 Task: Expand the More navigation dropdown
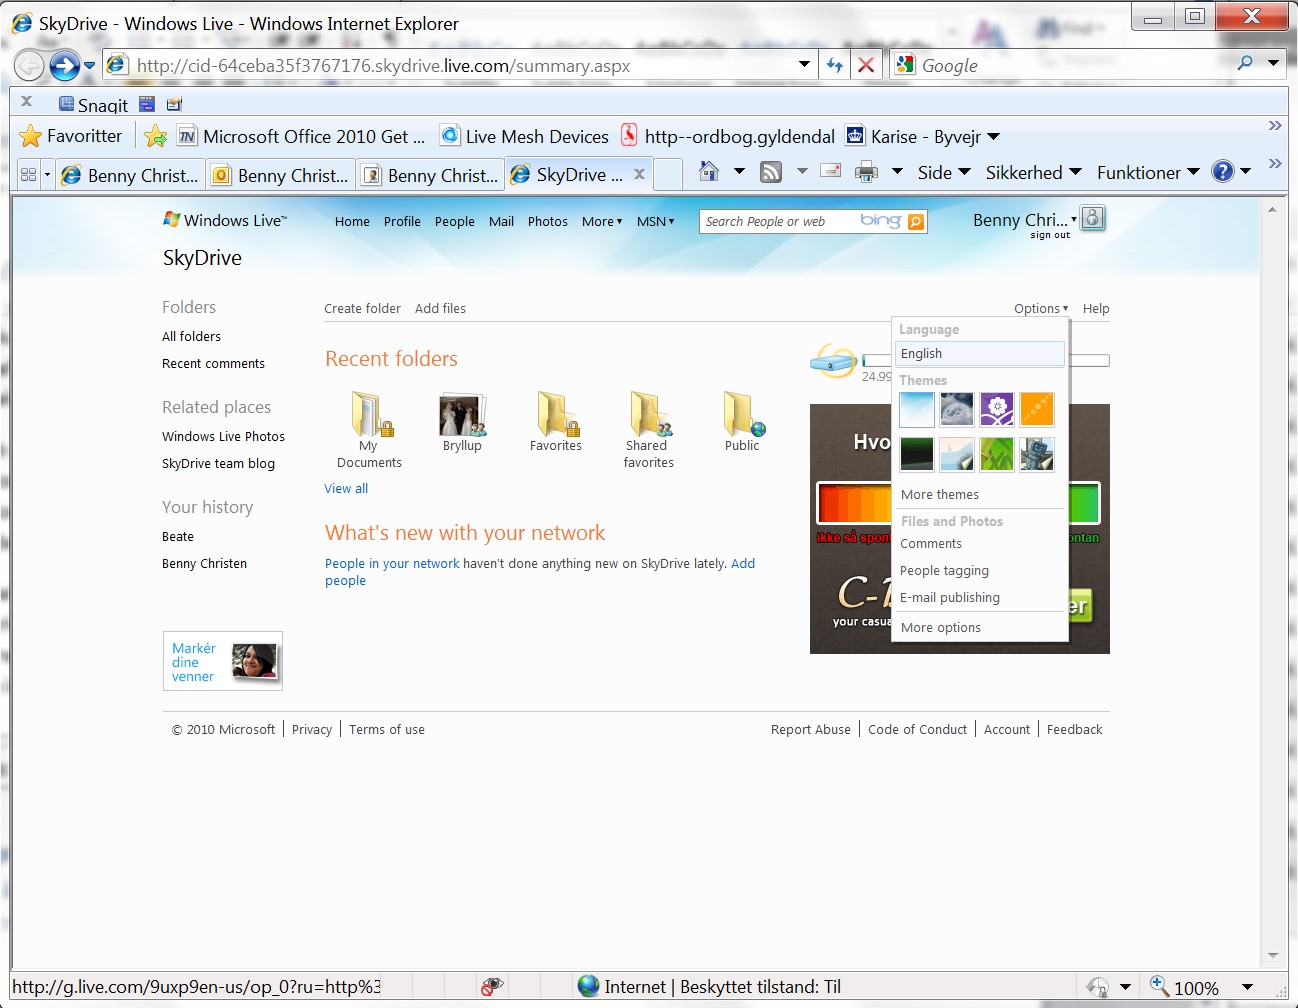click(602, 221)
